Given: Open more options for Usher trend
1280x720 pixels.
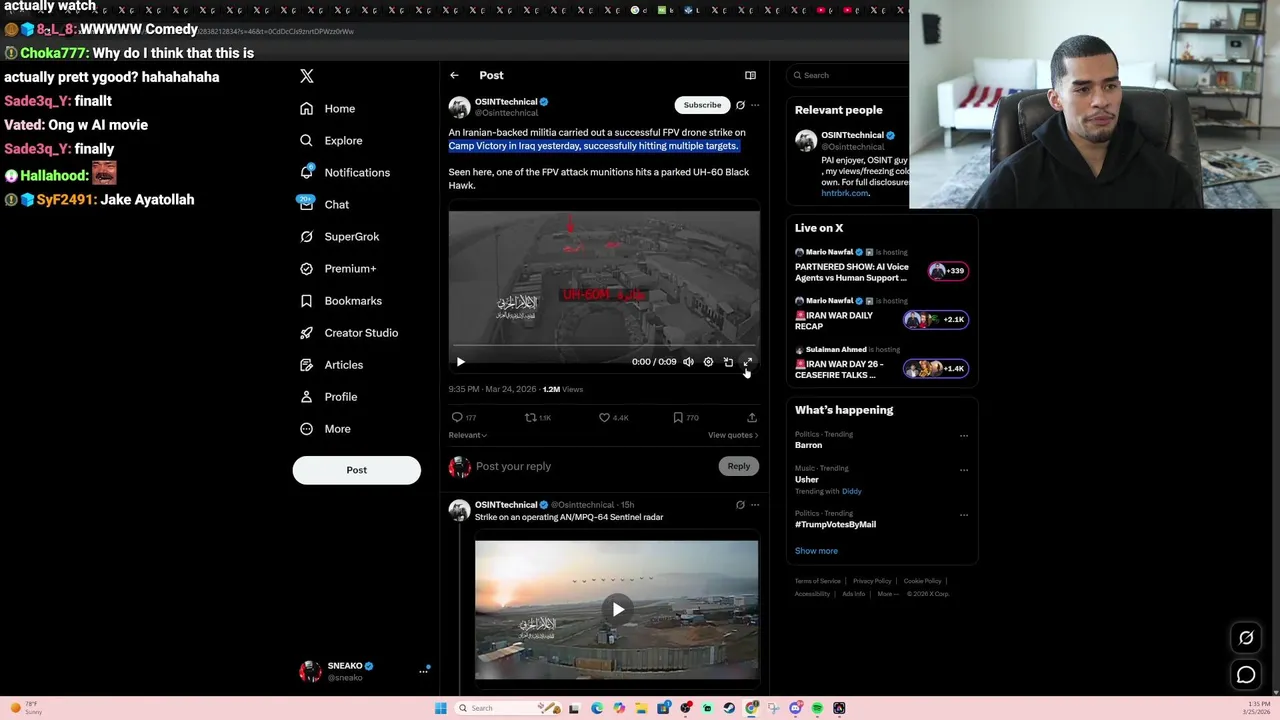Looking at the screenshot, I should pos(964,470).
